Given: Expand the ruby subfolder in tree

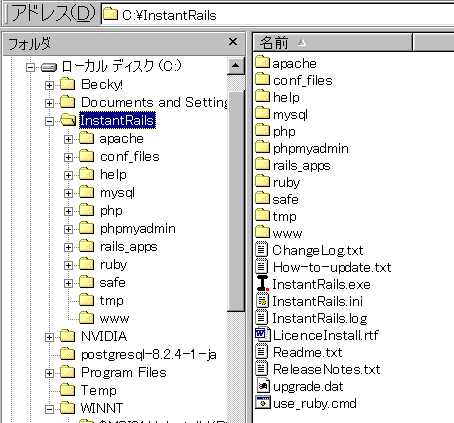Looking at the screenshot, I should tap(68, 265).
